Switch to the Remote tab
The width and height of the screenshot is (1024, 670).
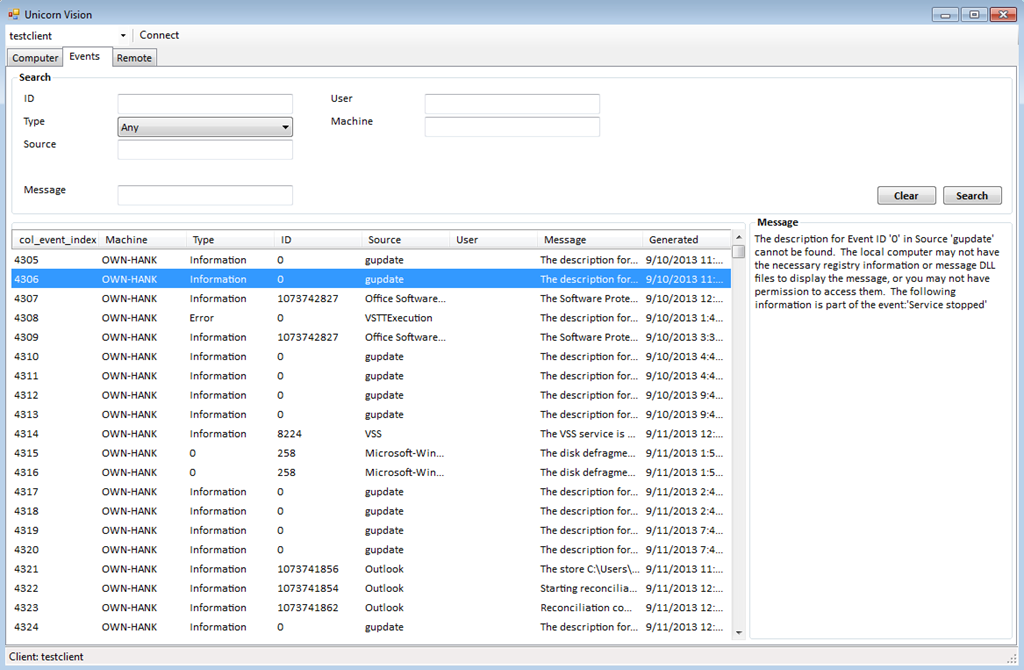tap(134, 58)
